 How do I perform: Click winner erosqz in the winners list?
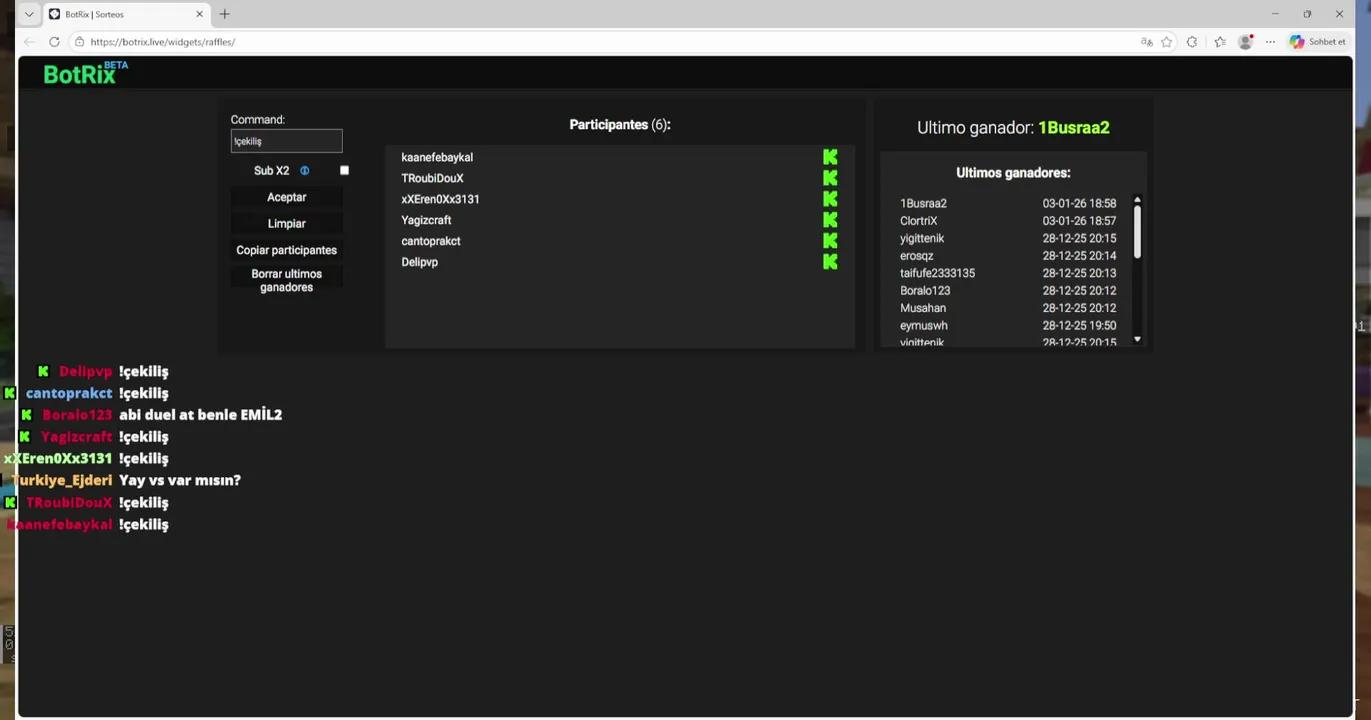(x=917, y=256)
